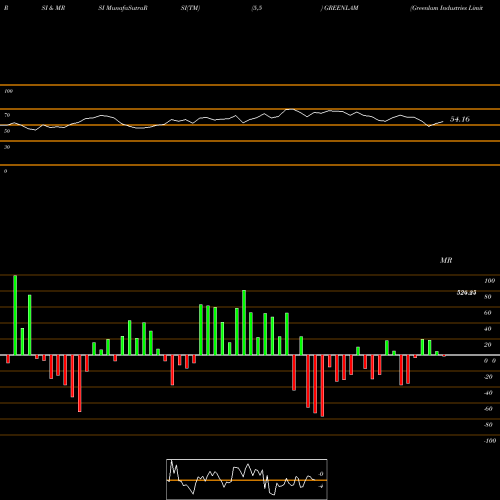Click the 70 level label on RSI axis

[x=7, y=115]
